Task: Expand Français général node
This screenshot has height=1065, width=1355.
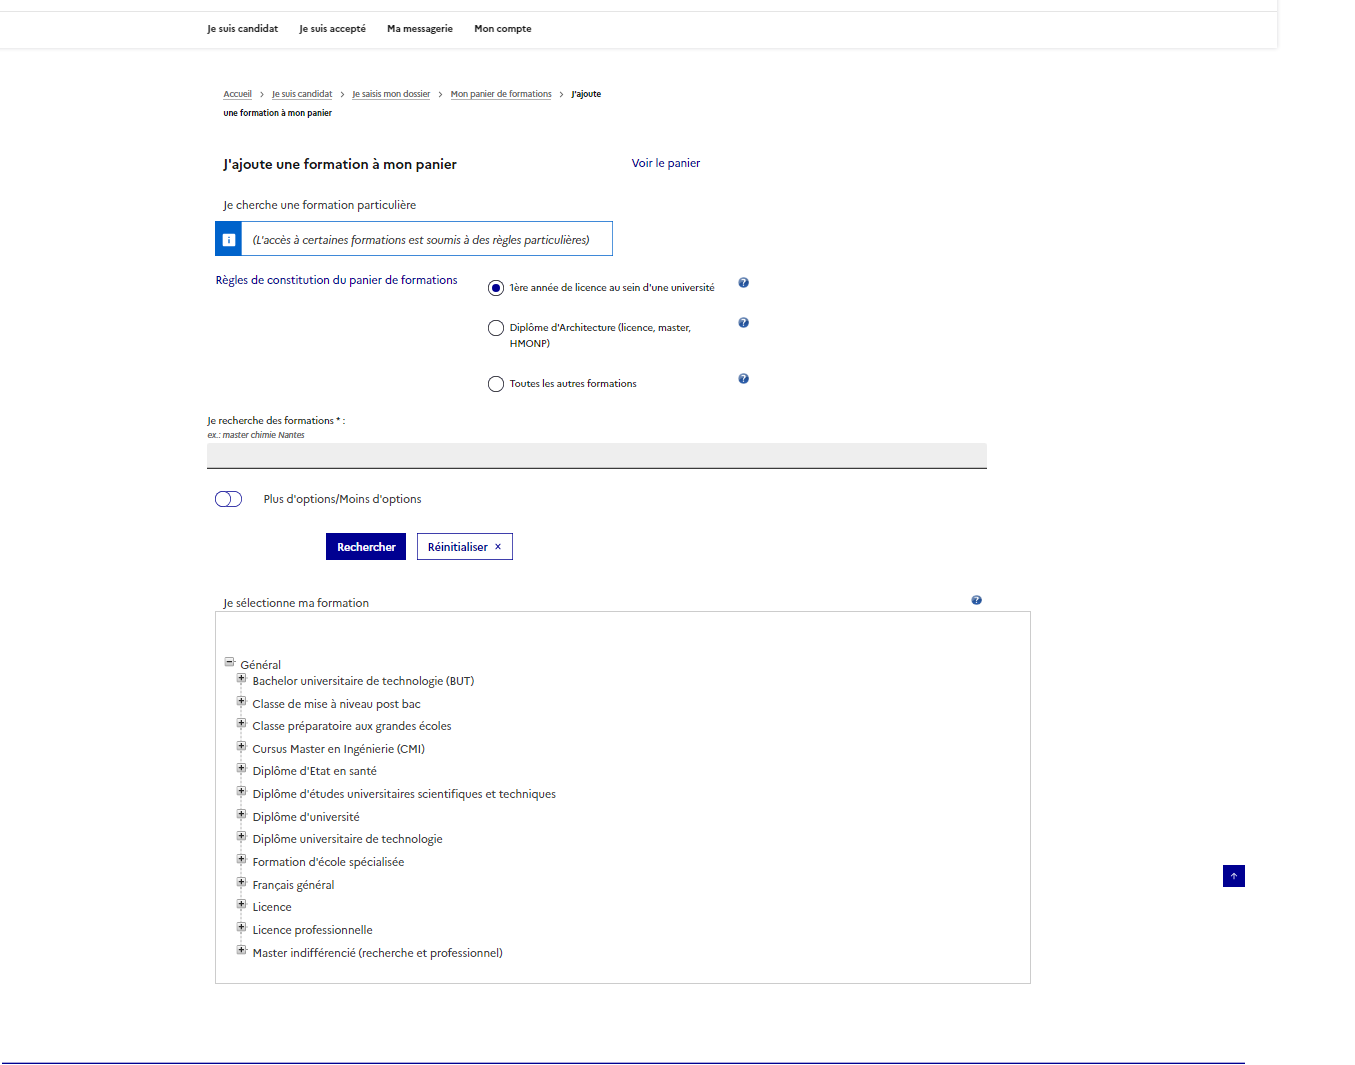Action: [x=241, y=882]
